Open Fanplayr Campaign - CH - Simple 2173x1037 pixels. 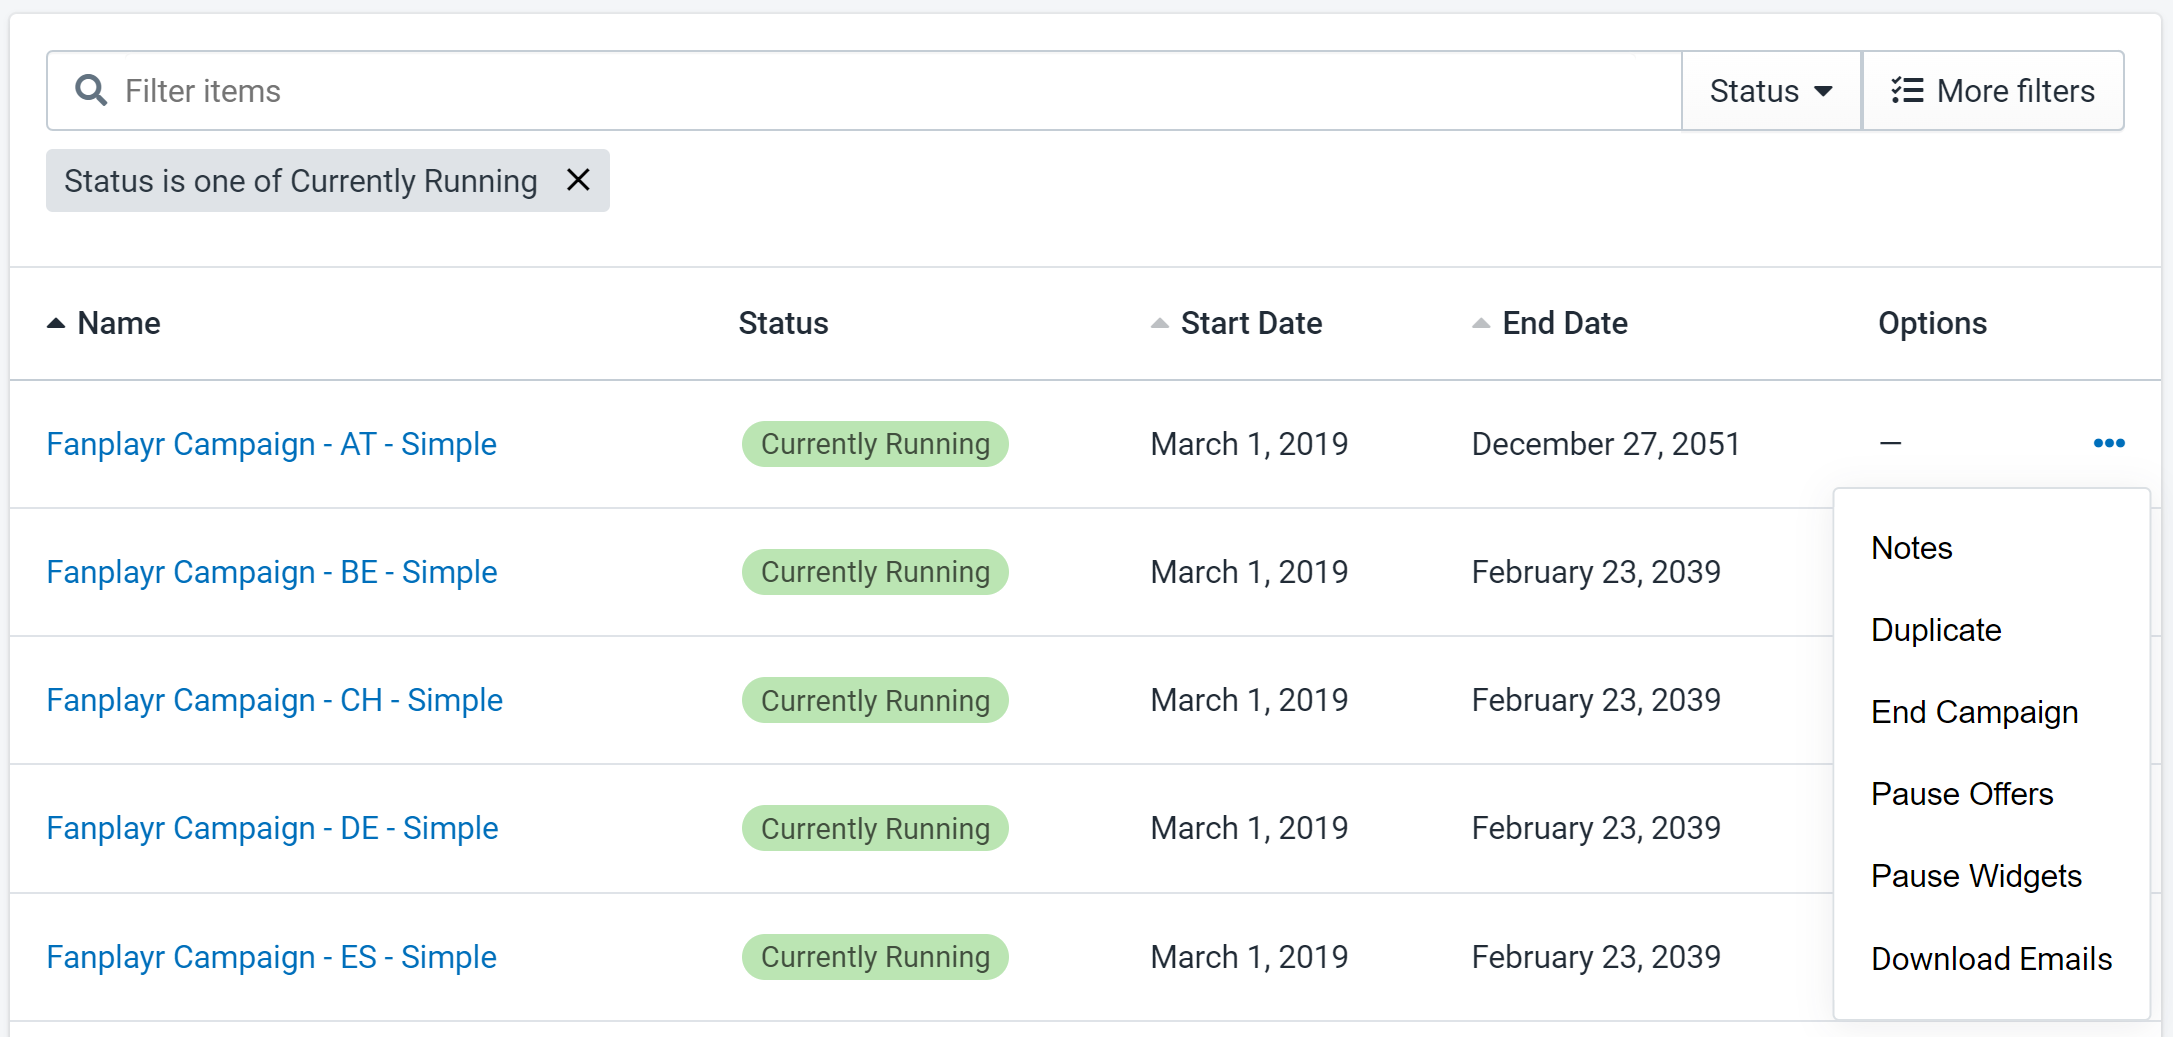point(274,700)
